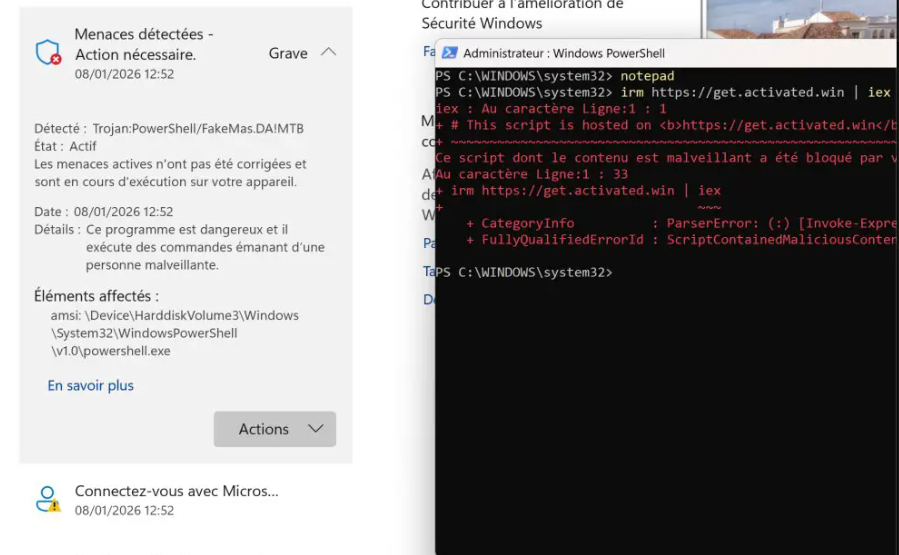Click the 'Ce programme est dangereux' details text
The width and height of the screenshot is (899, 555).
pos(205,247)
